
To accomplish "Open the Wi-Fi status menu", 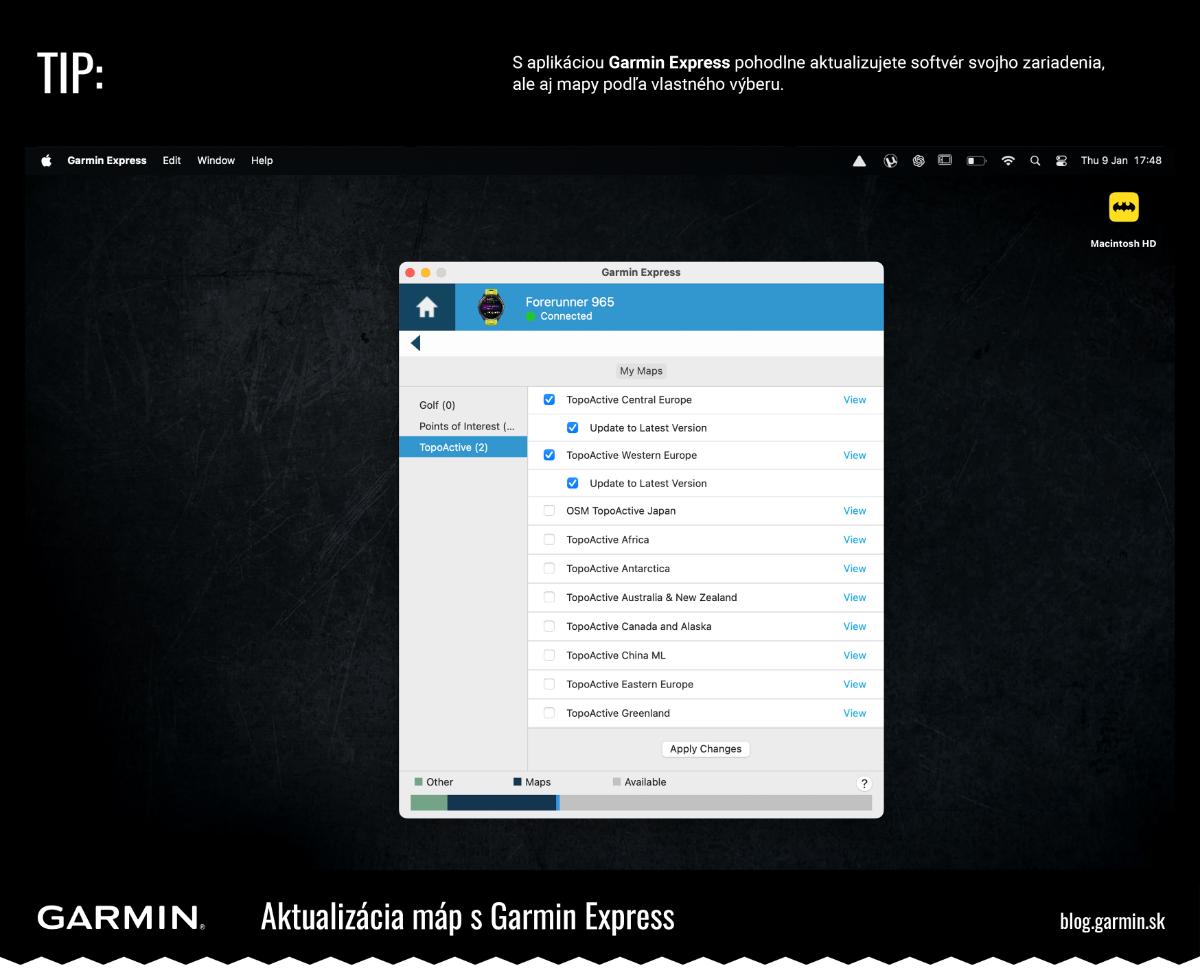I will (1008, 160).
